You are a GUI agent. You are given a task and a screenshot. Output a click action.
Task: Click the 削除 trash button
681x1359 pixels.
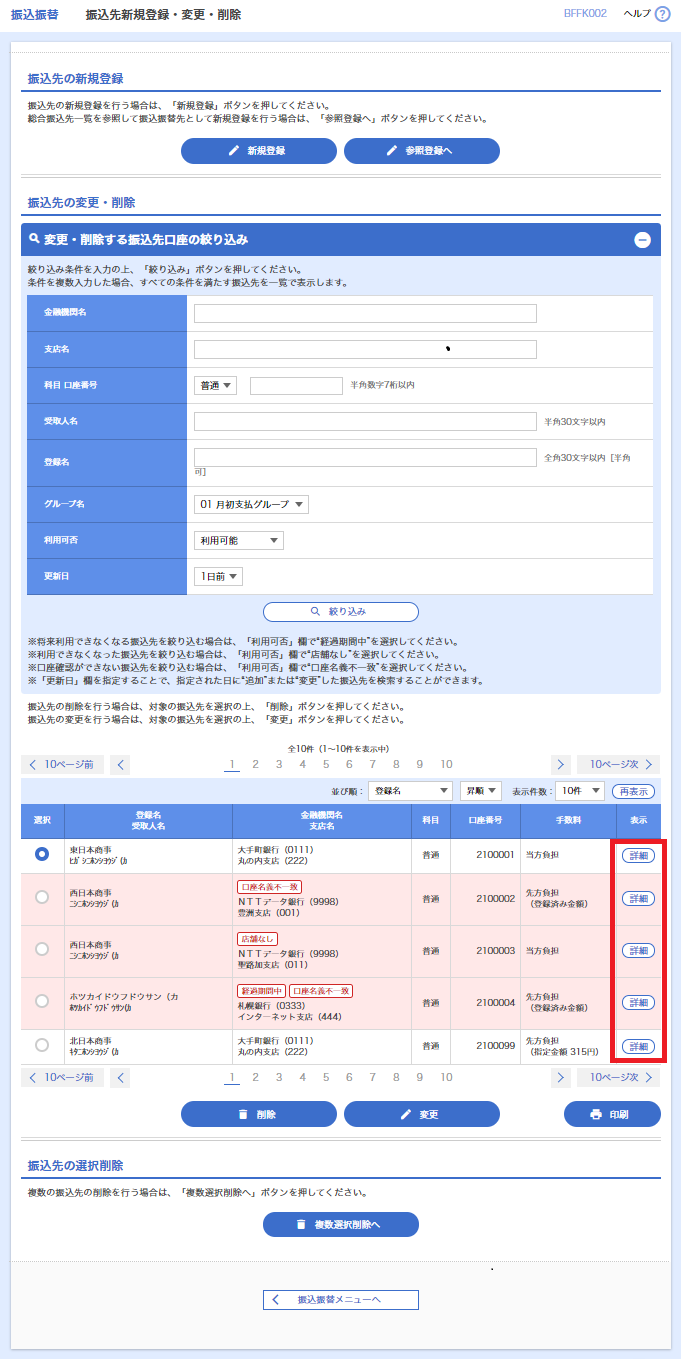pos(258,1114)
